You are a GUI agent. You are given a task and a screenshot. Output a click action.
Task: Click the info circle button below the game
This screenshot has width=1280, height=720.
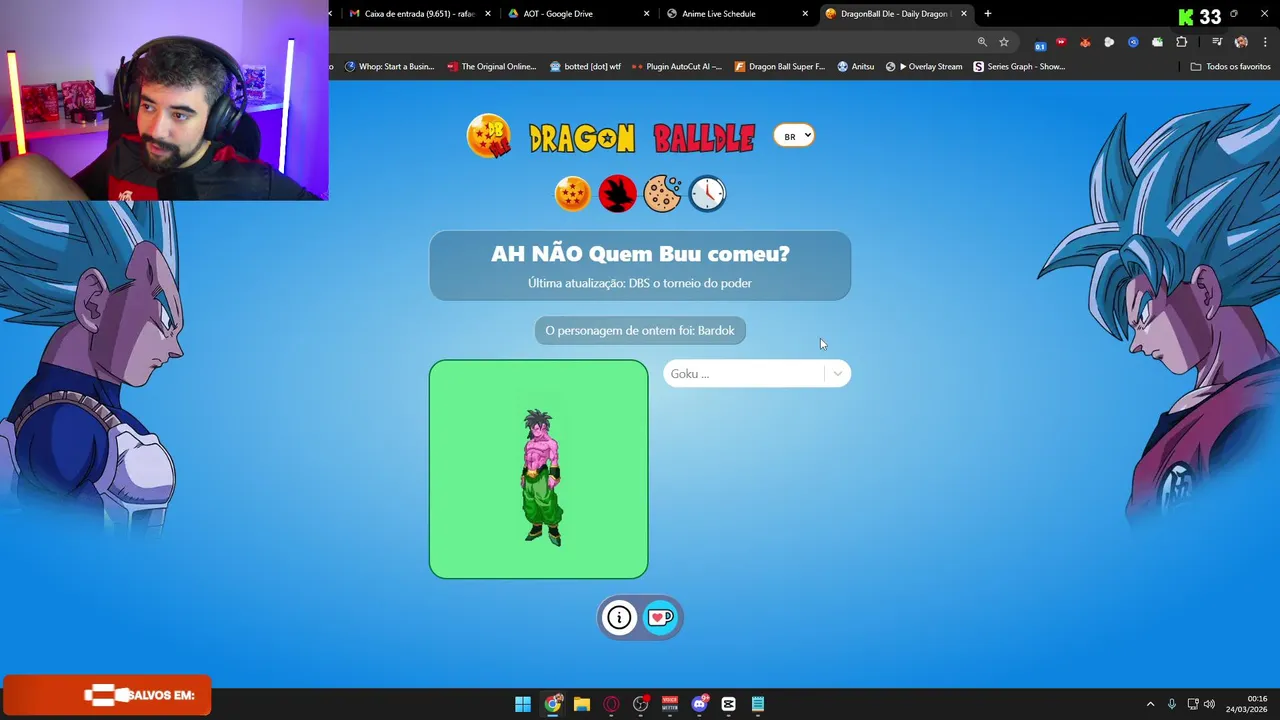(x=620, y=617)
